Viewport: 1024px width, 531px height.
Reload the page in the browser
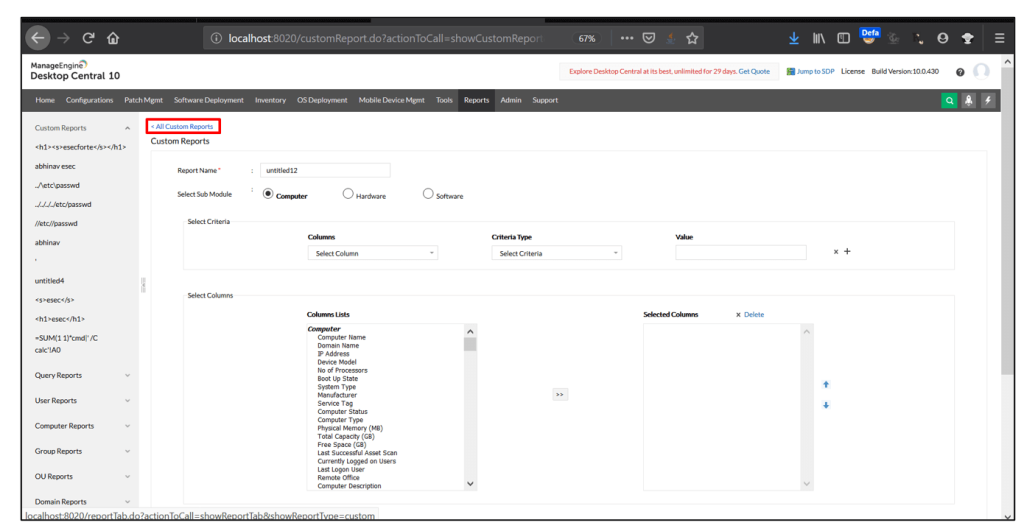[x=88, y=38]
